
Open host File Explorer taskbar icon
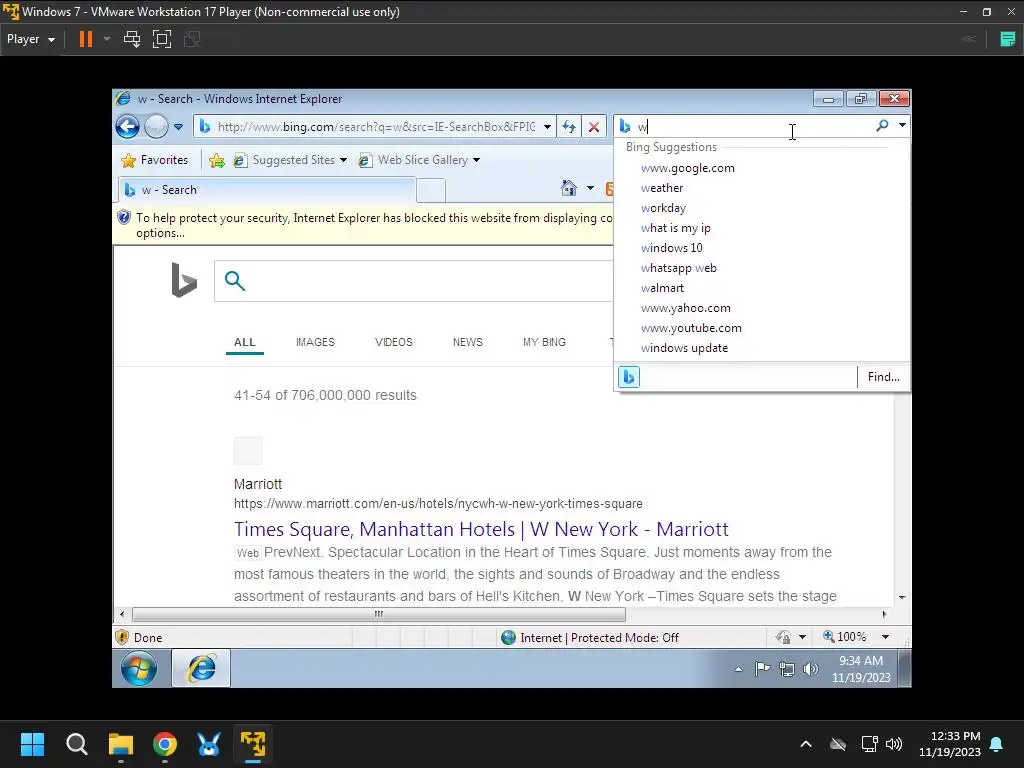click(121, 744)
